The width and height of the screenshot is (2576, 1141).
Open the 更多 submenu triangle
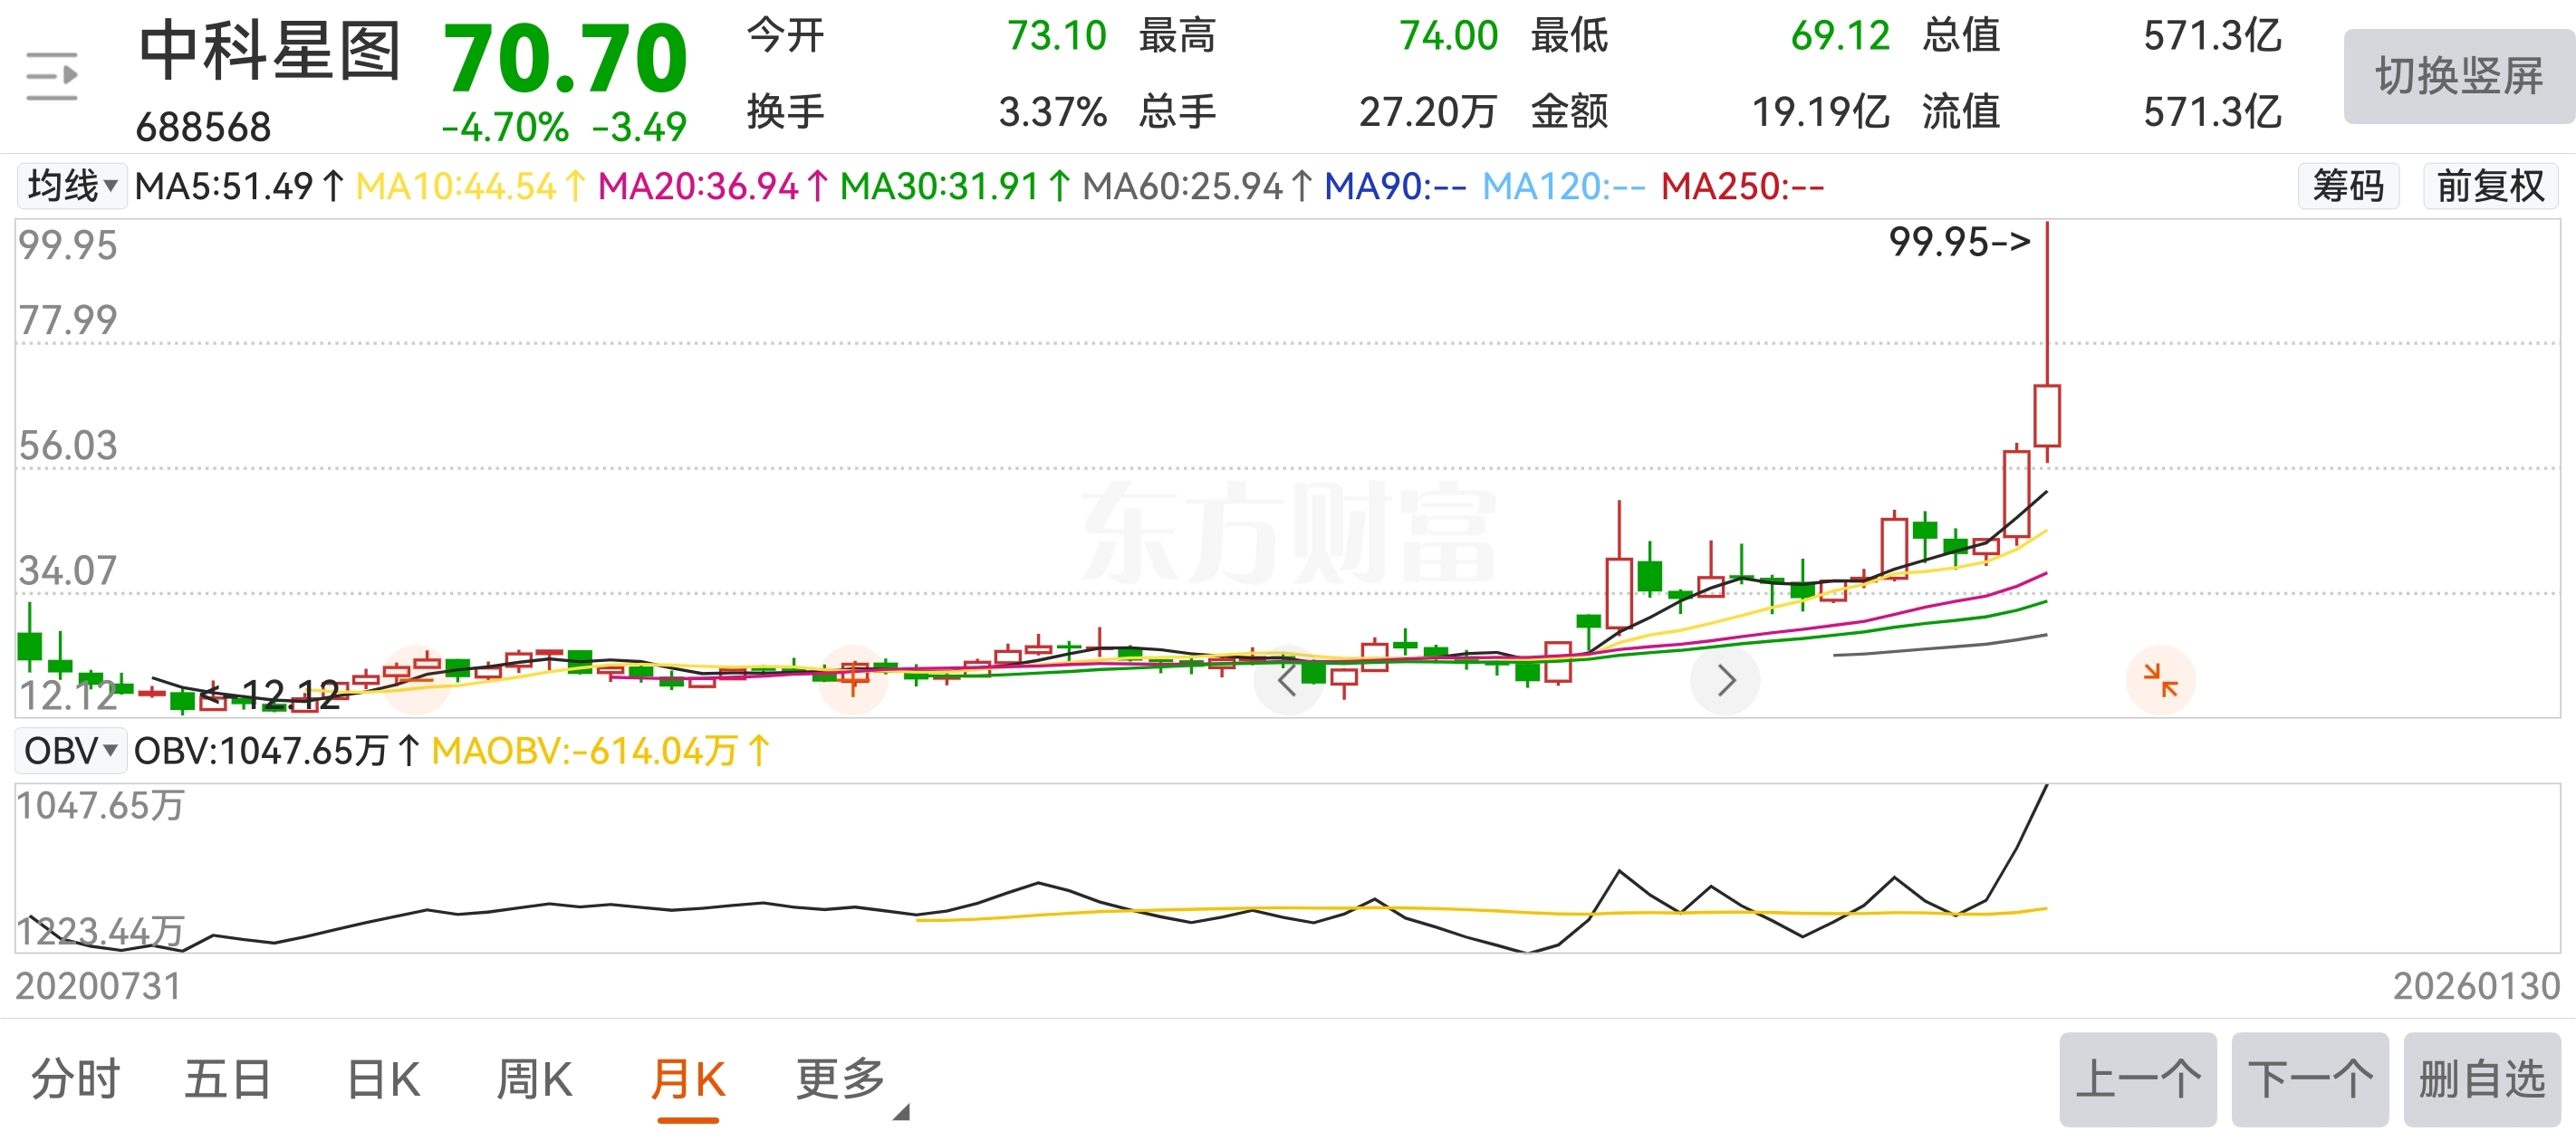901,1112
